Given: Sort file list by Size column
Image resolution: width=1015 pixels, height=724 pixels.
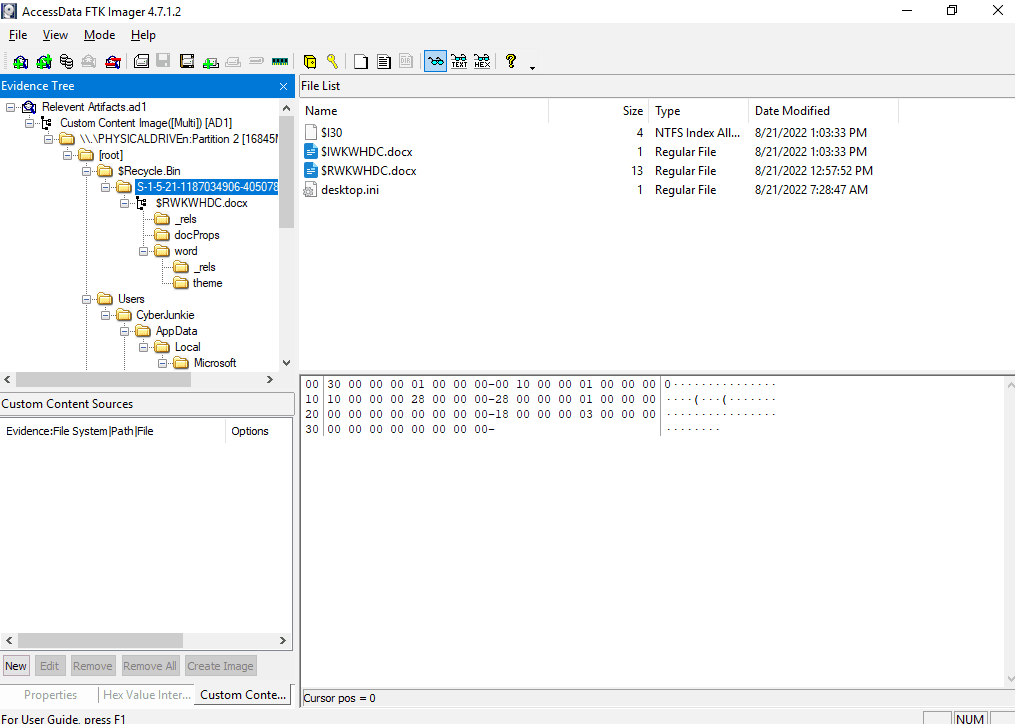Looking at the screenshot, I should point(599,111).
